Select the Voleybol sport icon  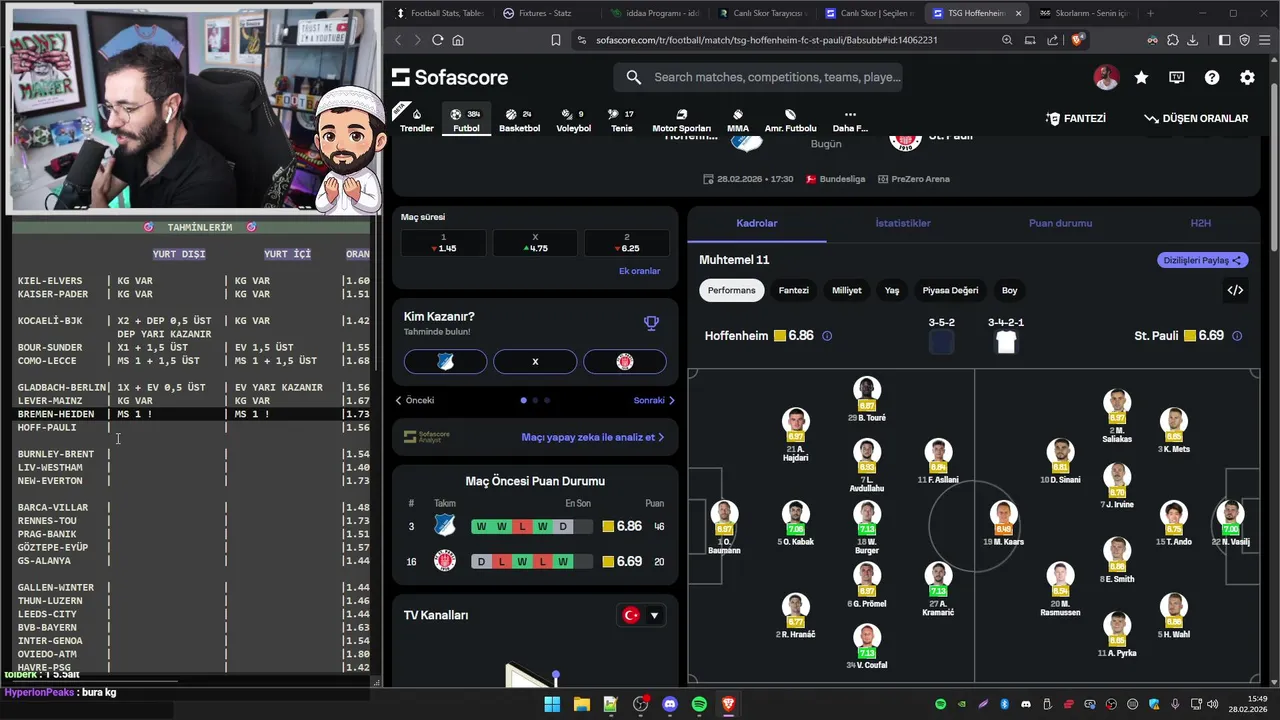tap(574, 120)
